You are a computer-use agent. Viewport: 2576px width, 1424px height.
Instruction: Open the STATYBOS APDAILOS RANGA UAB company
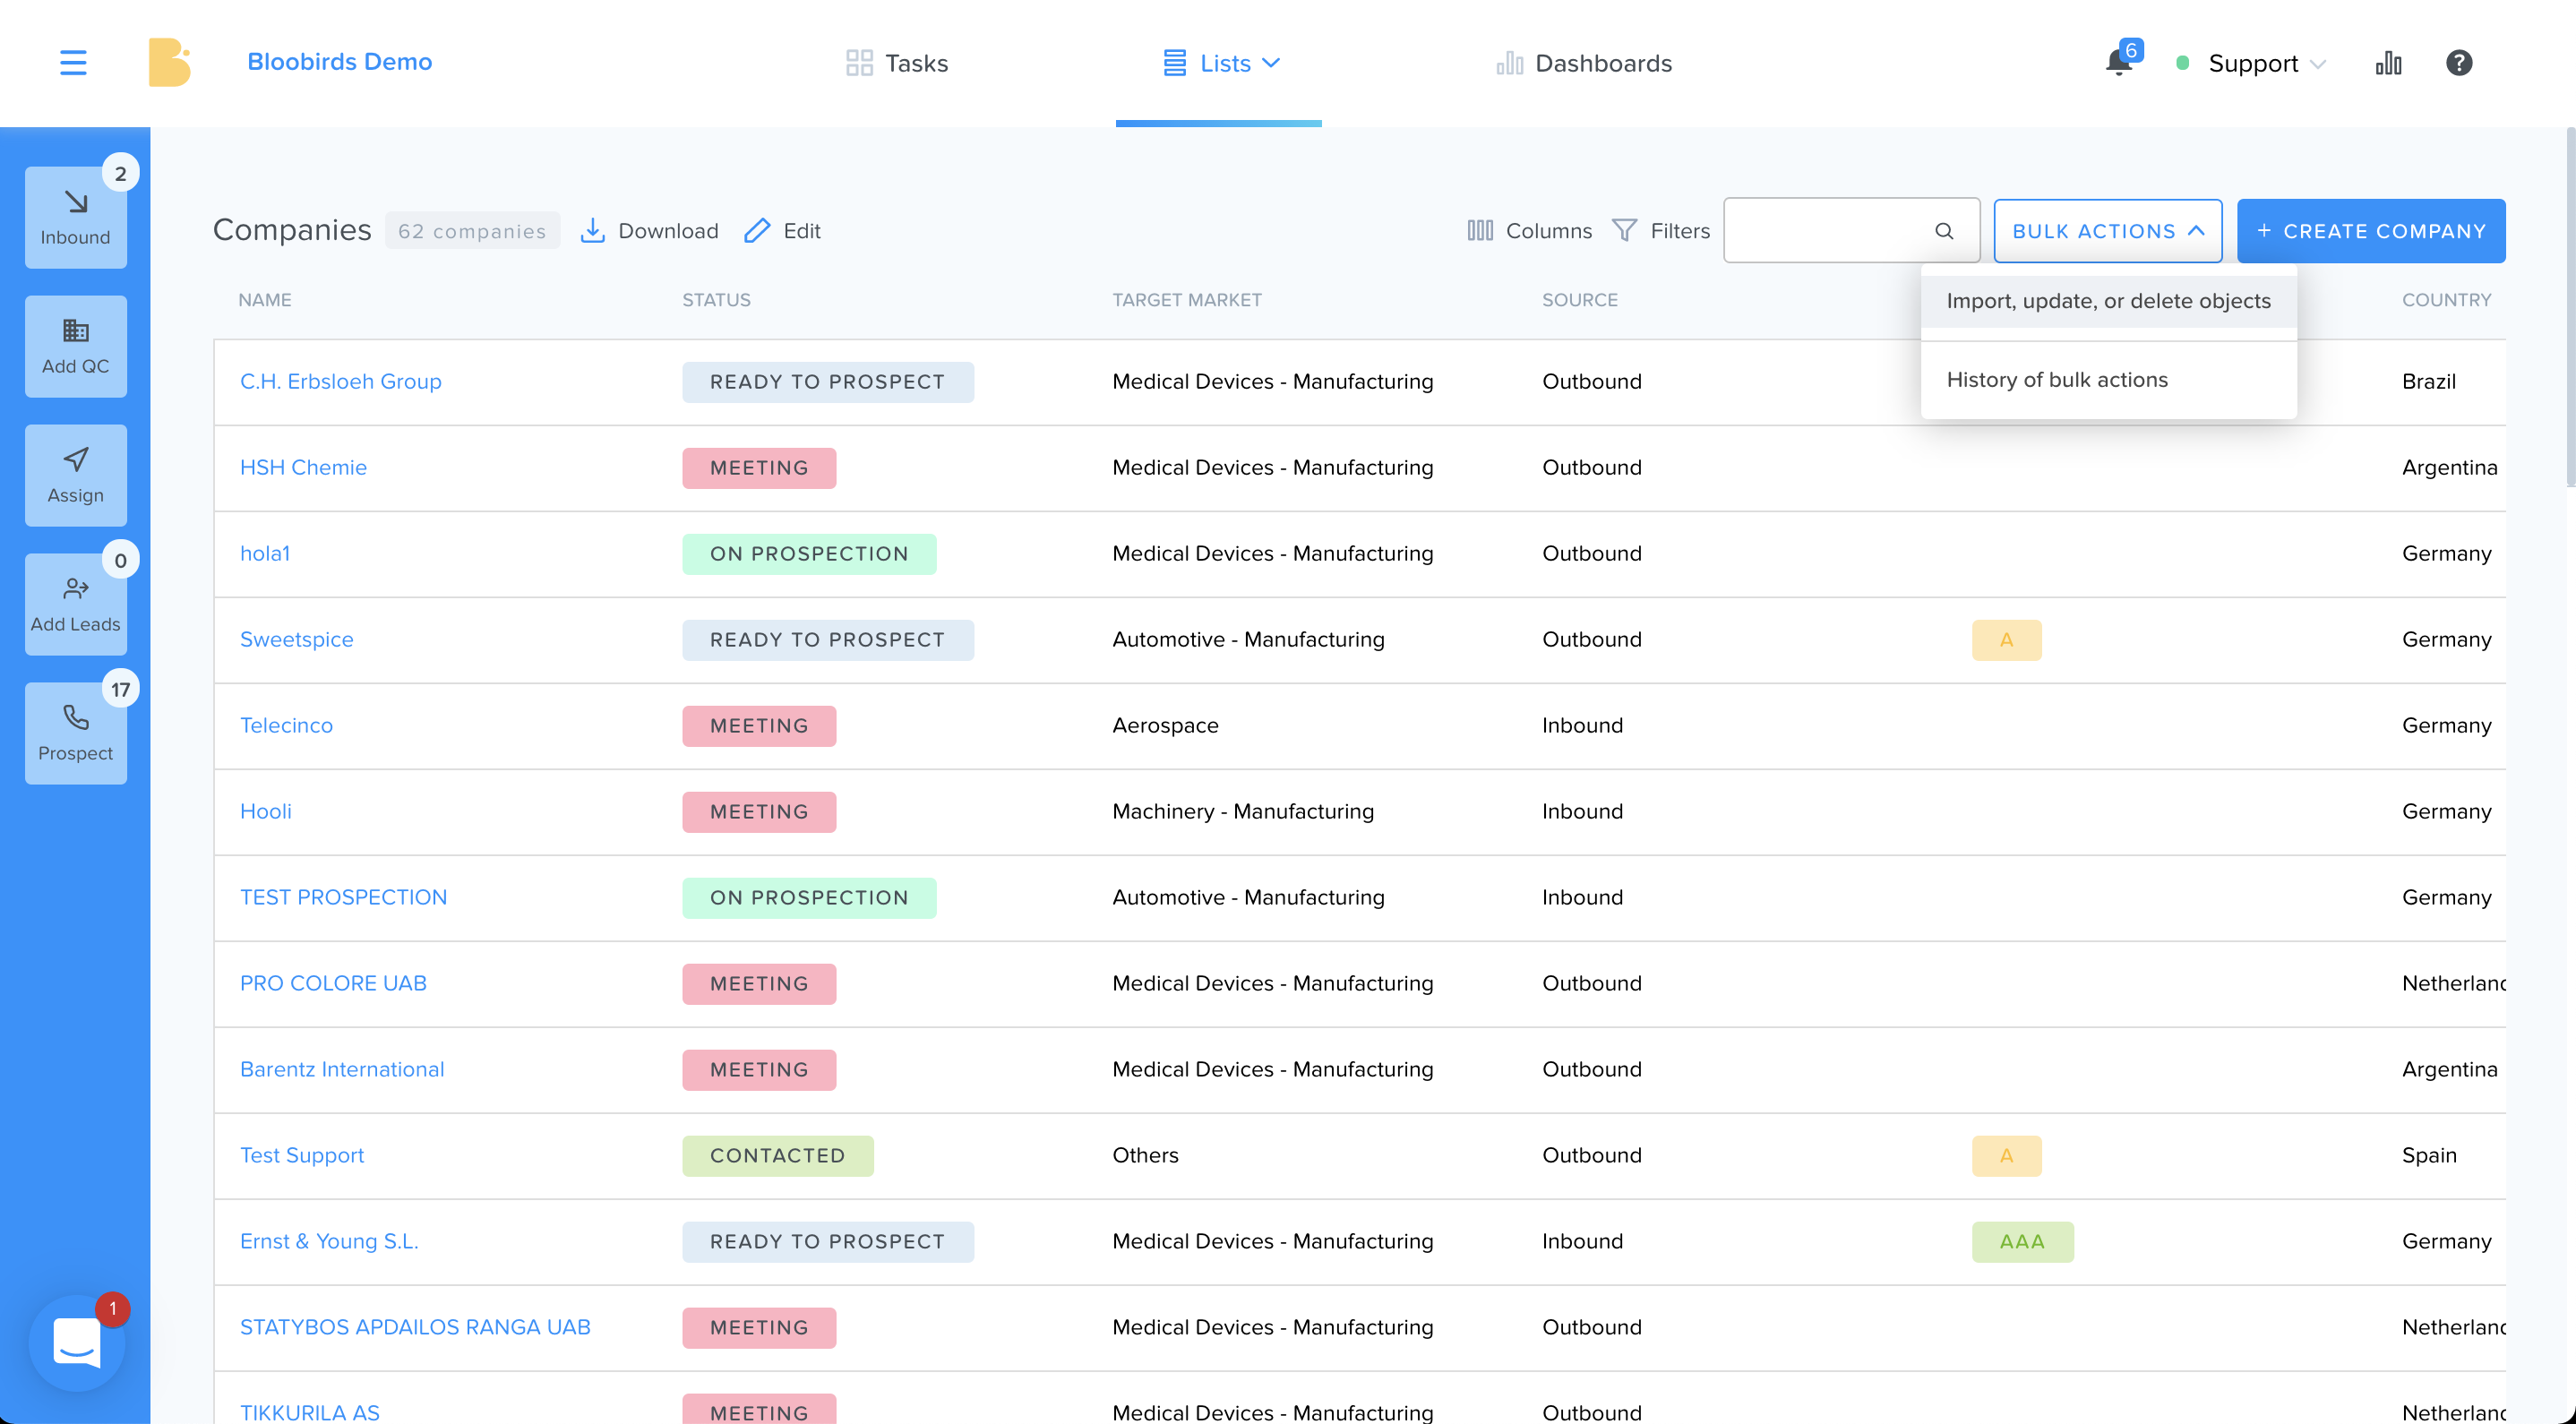coord(415,1328)
